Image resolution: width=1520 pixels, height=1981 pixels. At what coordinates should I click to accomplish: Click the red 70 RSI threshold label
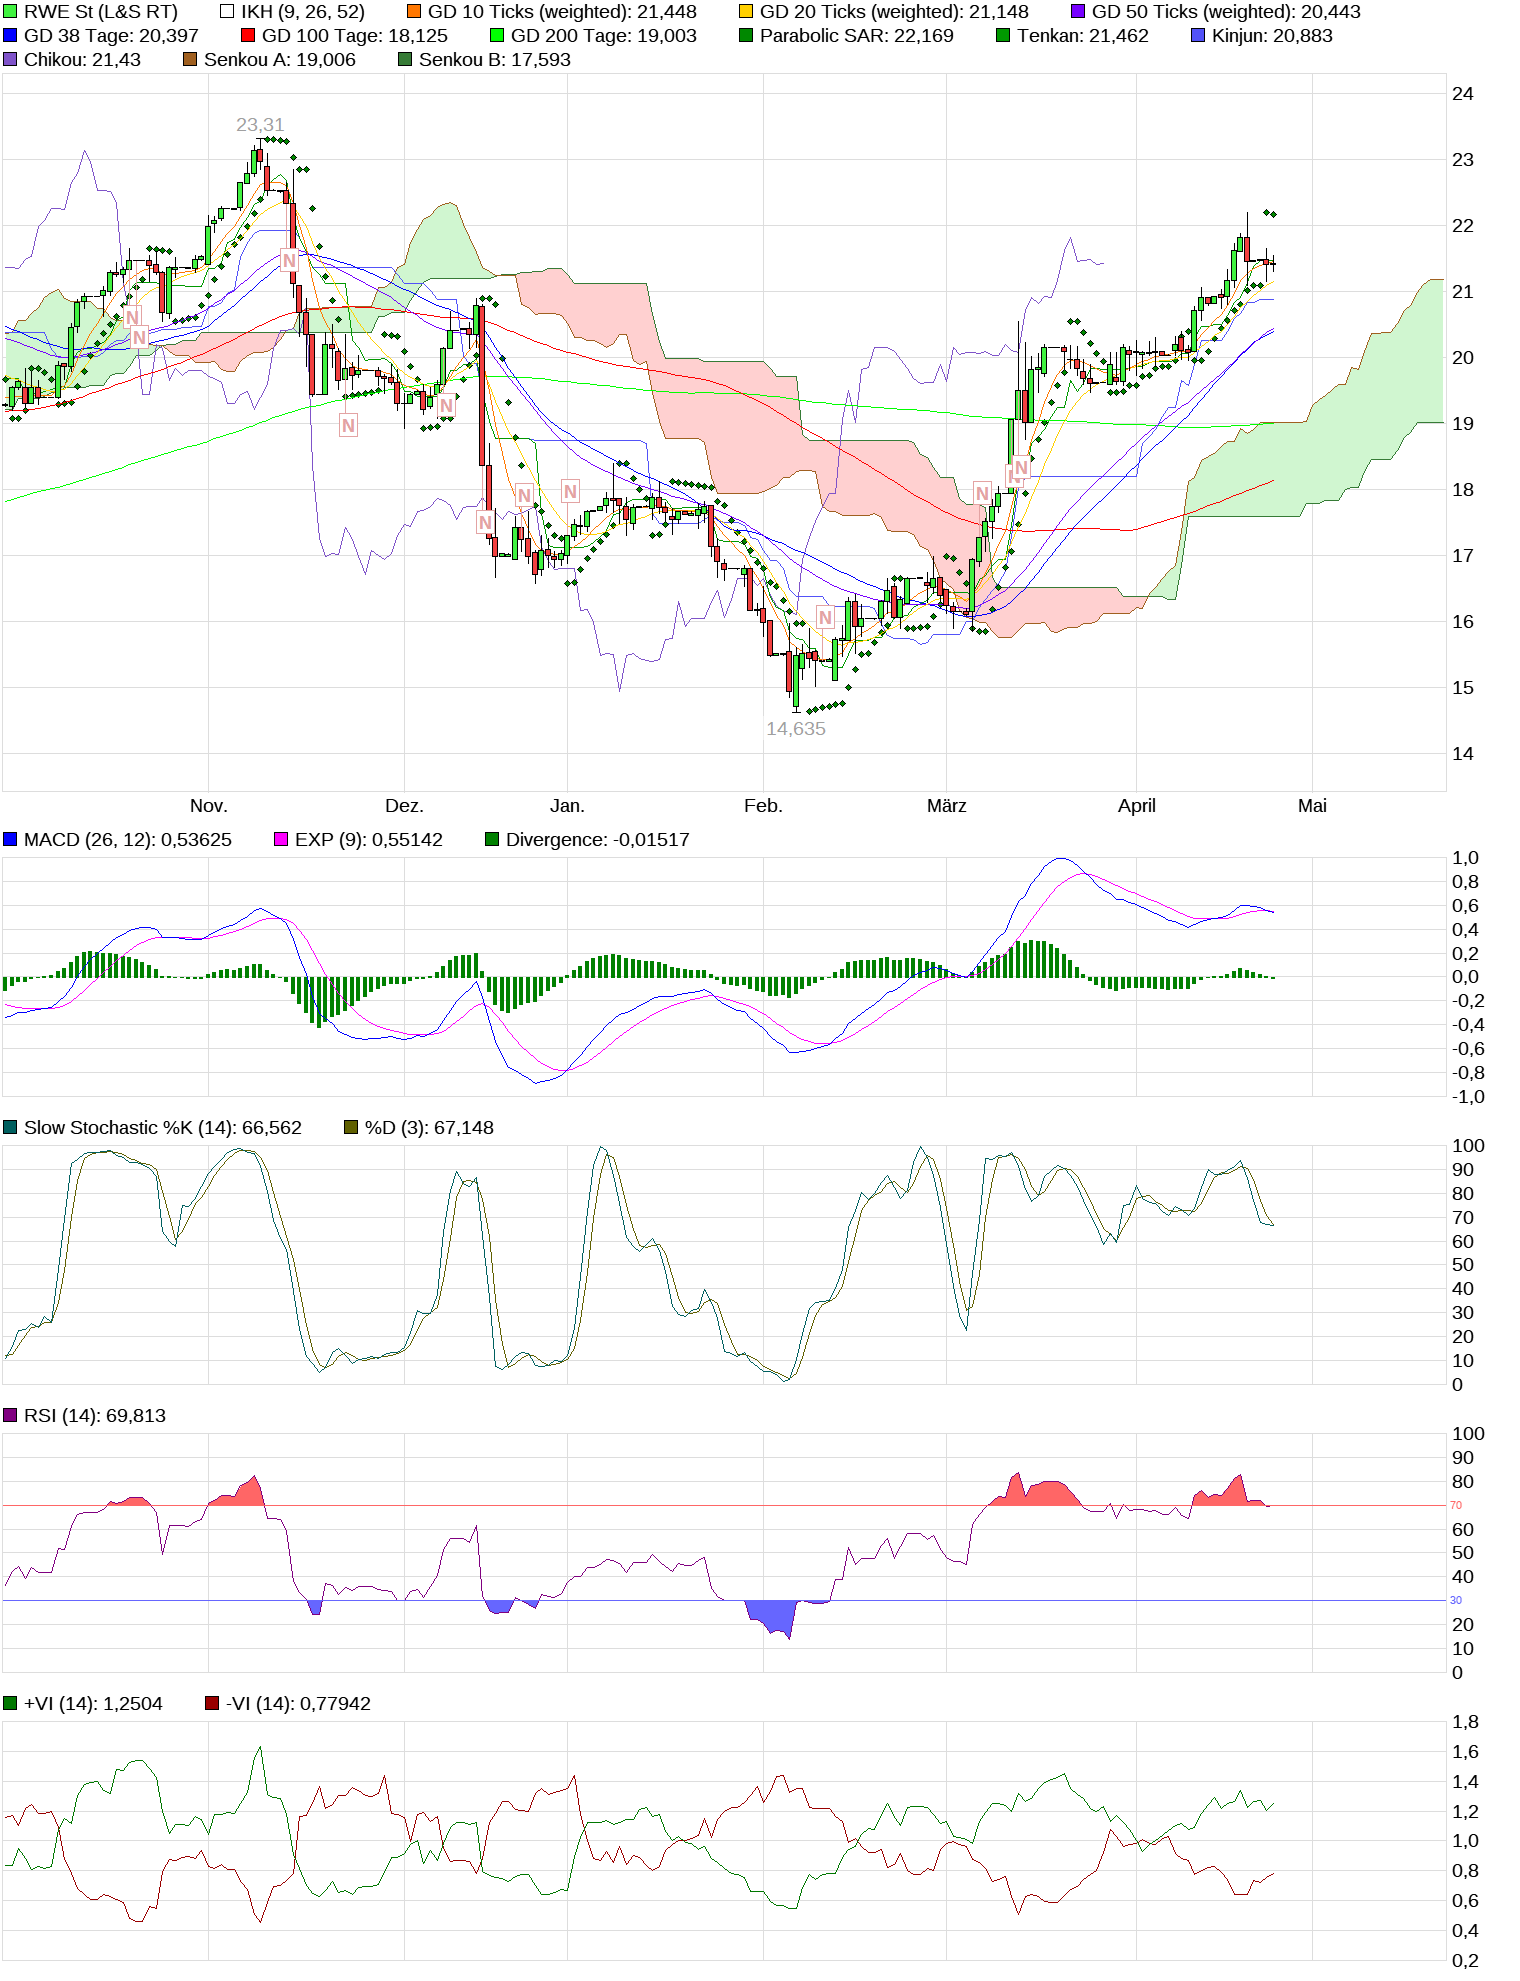1456,1505
